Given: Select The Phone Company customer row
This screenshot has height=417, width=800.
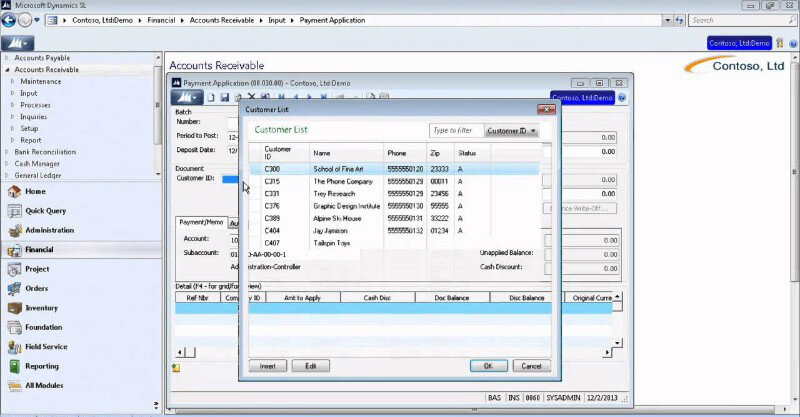Looking at the screenshot, I should click(343, 182).
